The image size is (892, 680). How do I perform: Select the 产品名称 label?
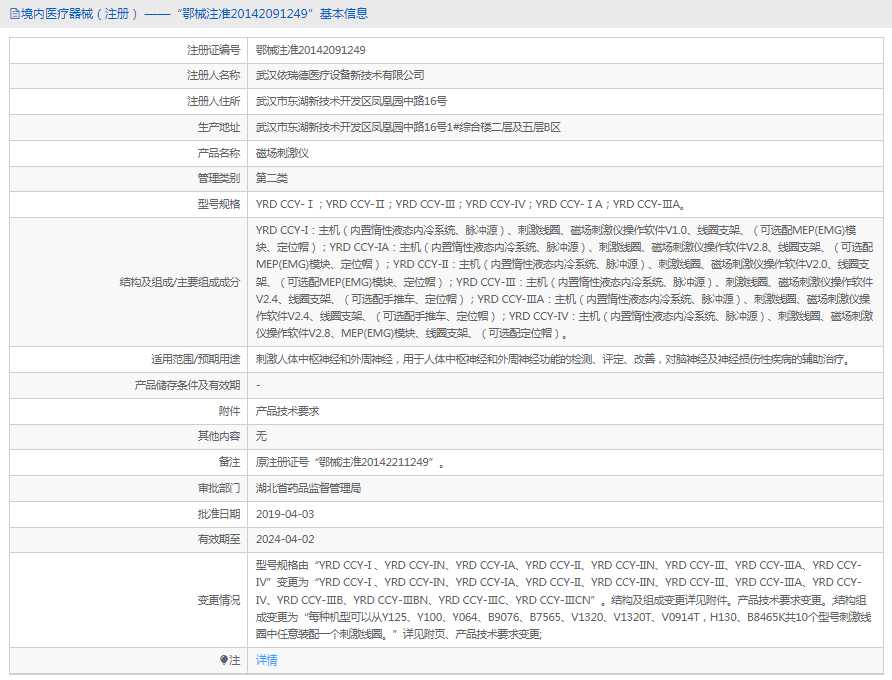(218, 153)
